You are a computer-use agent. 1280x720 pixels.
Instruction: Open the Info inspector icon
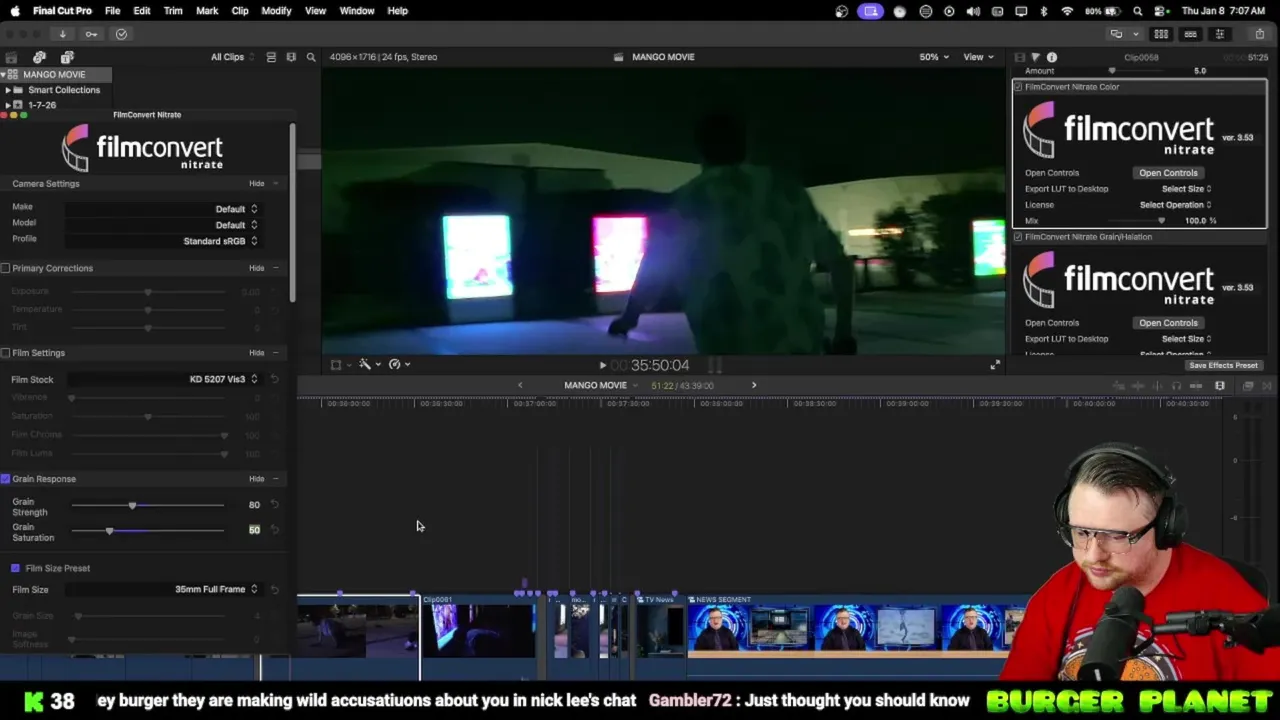pyautogui.click(x=1052, y=57)
